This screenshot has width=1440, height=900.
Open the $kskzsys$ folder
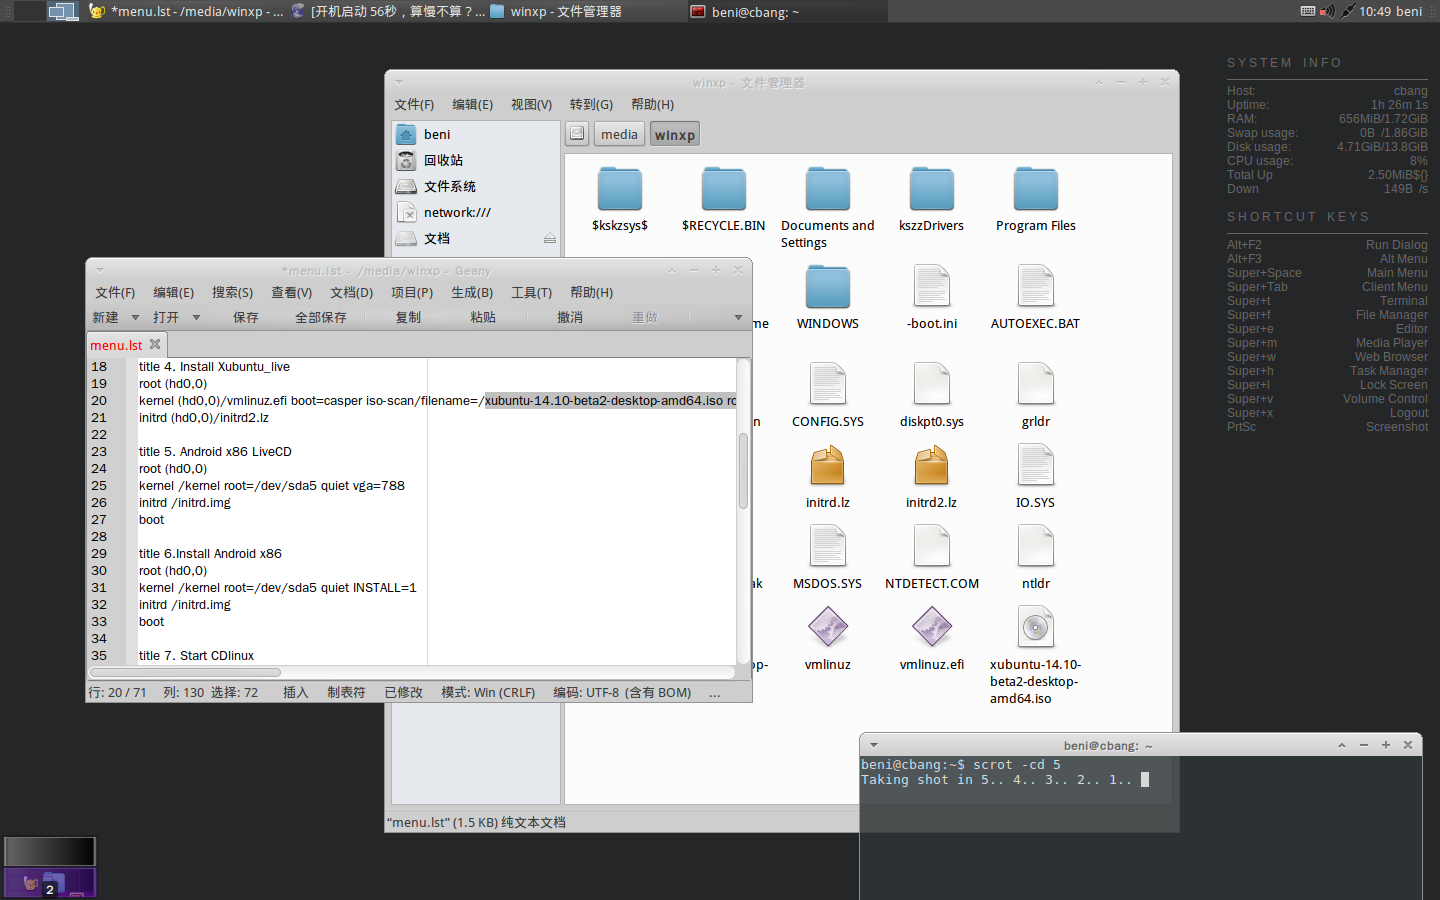(x=620, y=190)
